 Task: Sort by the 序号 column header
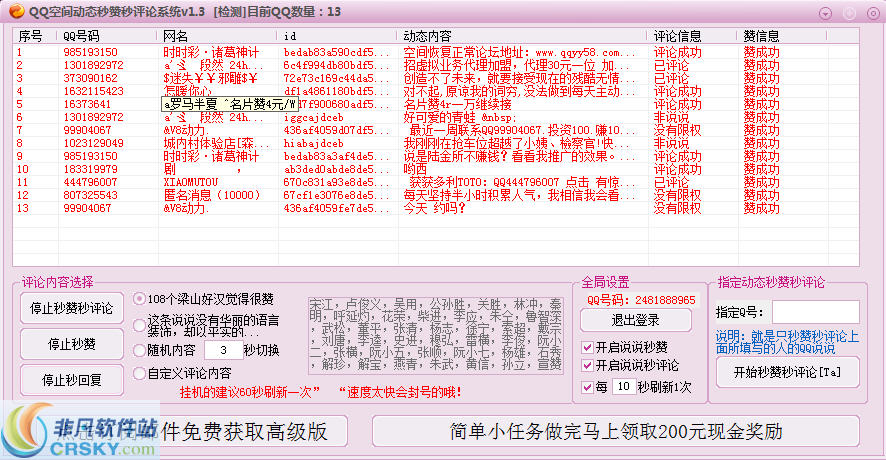point(34,36)
